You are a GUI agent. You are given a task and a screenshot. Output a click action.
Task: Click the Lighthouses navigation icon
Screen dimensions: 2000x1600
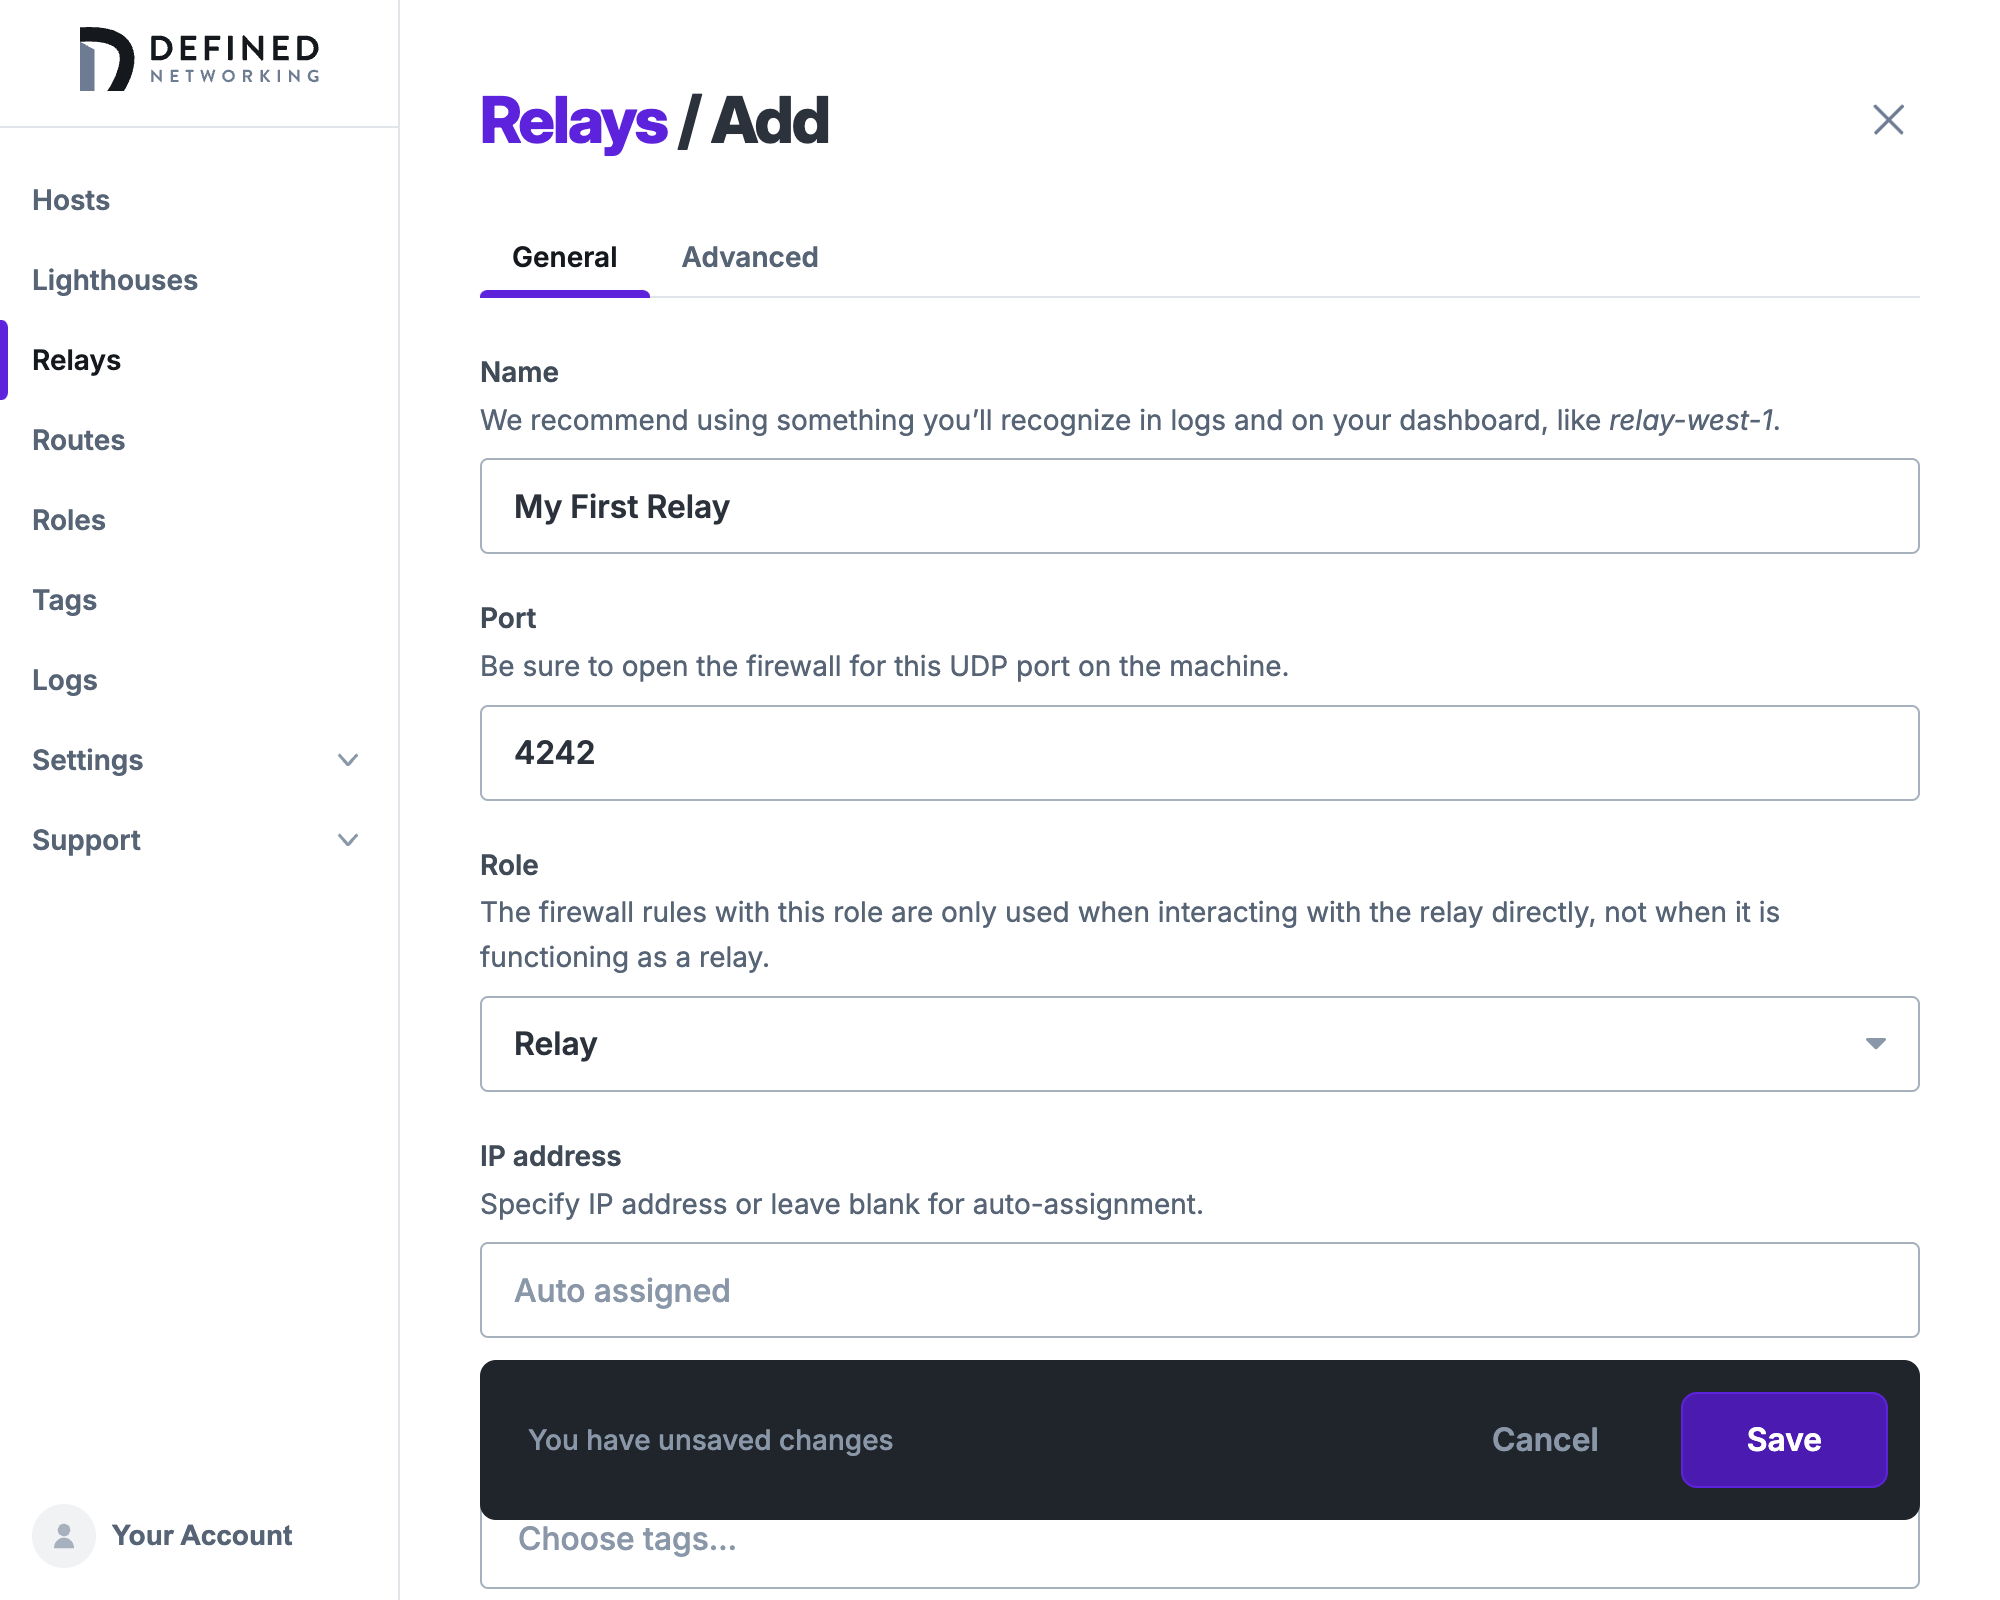coord(114,278)
